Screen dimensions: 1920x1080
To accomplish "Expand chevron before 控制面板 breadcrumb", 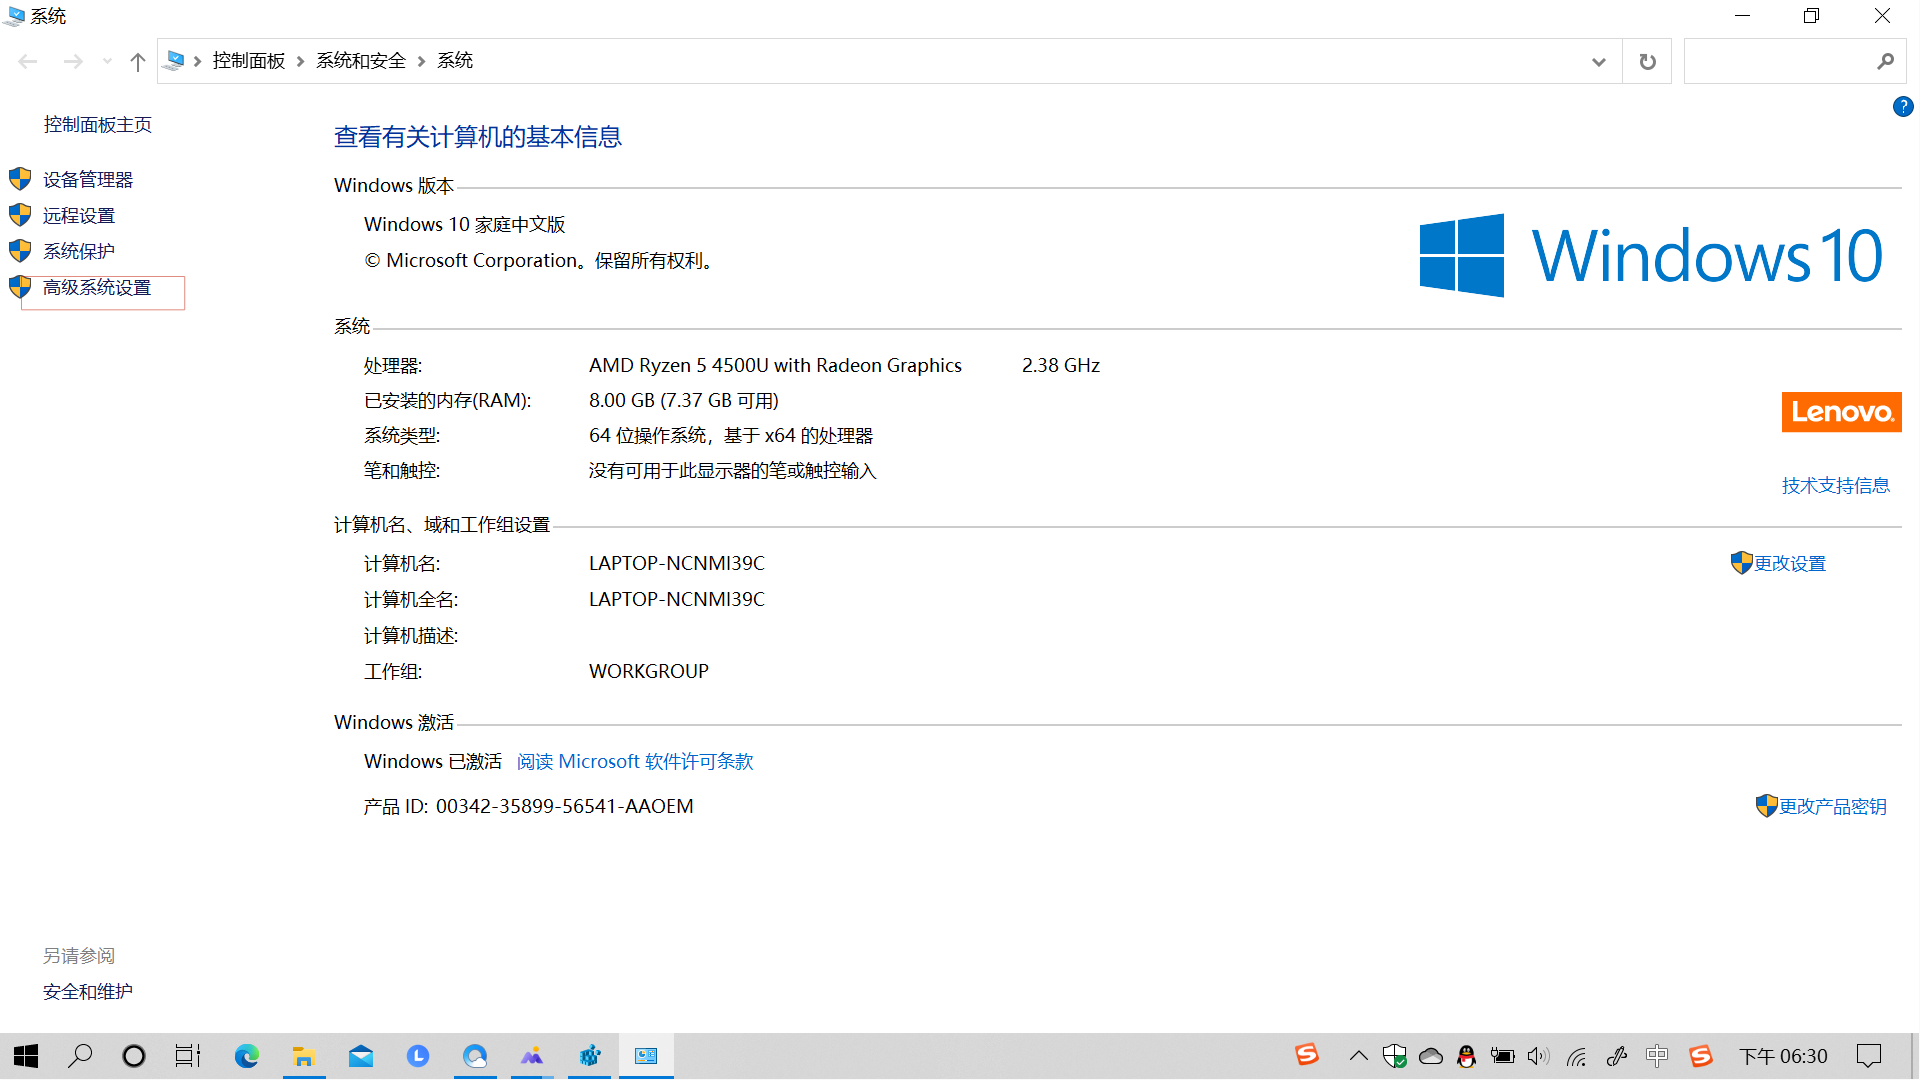I will [x=198, y=62].
